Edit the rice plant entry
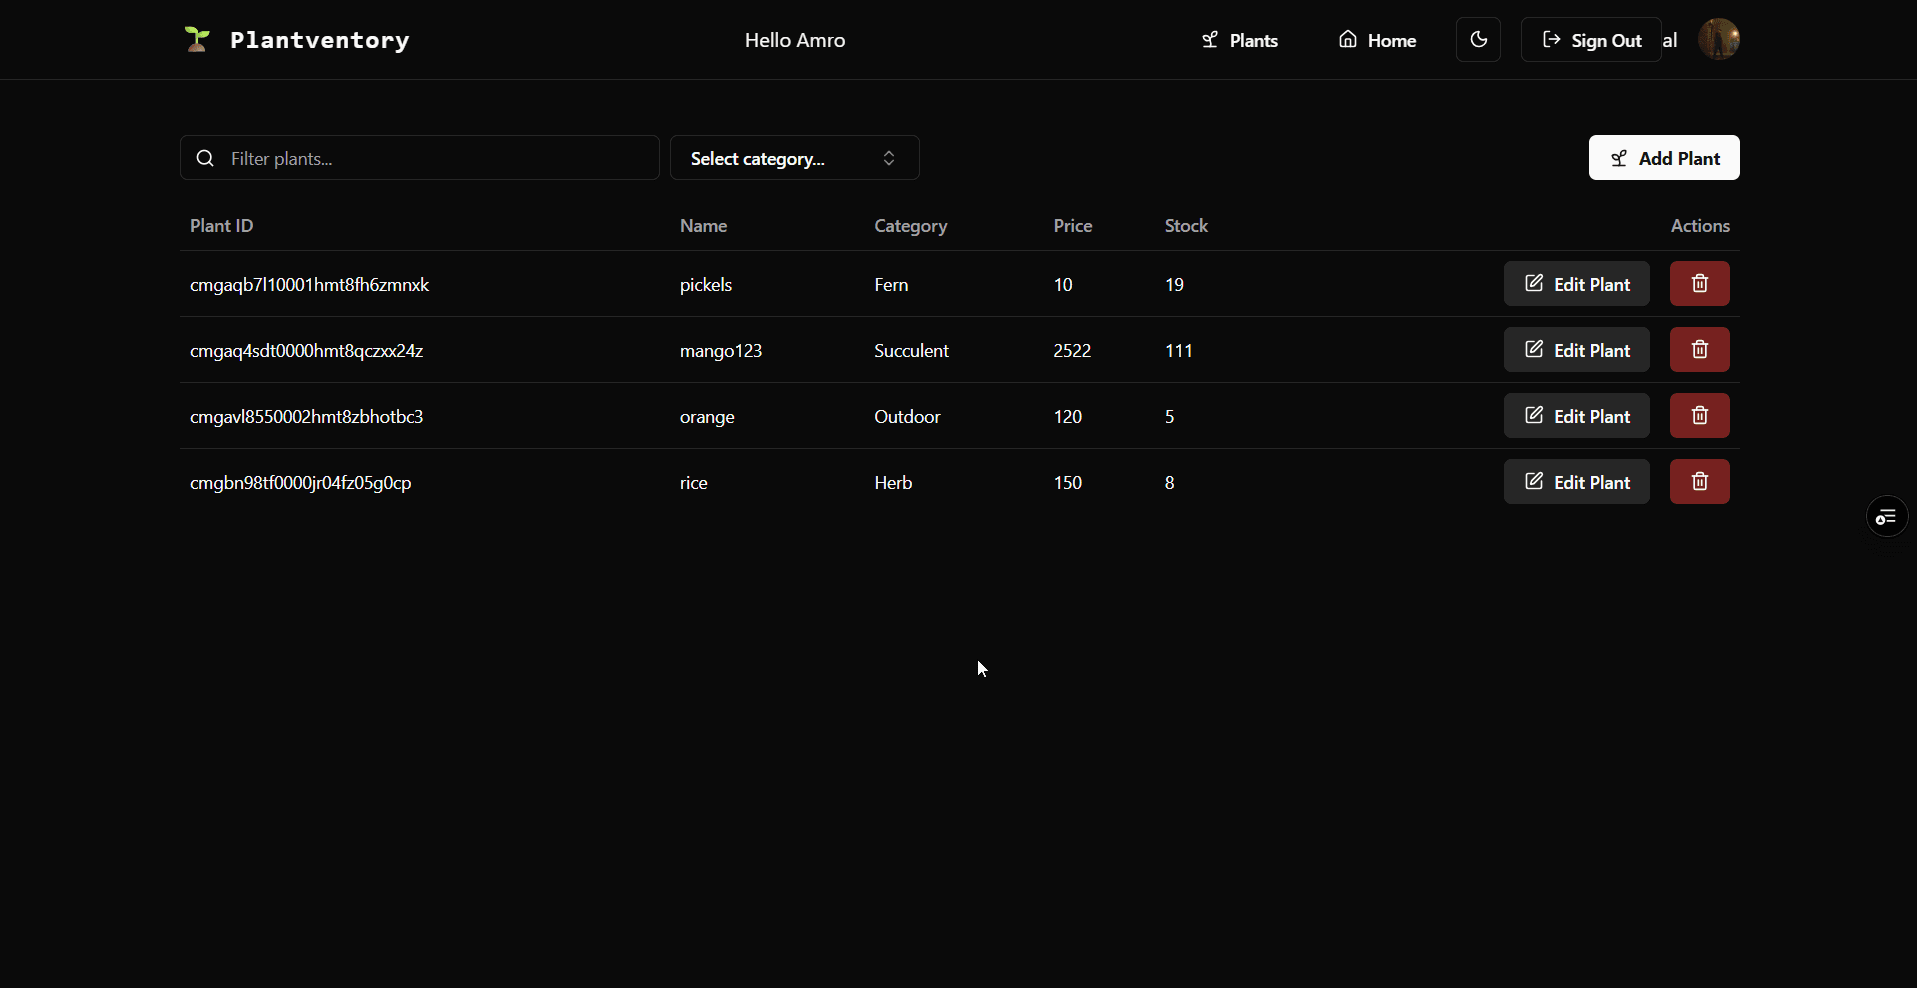The height and width of the screenshot is (988, 1917). pos(1576,482)
